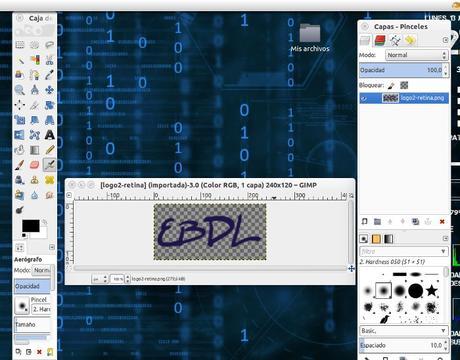Select the Rectangle Select tool
Screen dimensions: 460x360
tap(20, 45)
